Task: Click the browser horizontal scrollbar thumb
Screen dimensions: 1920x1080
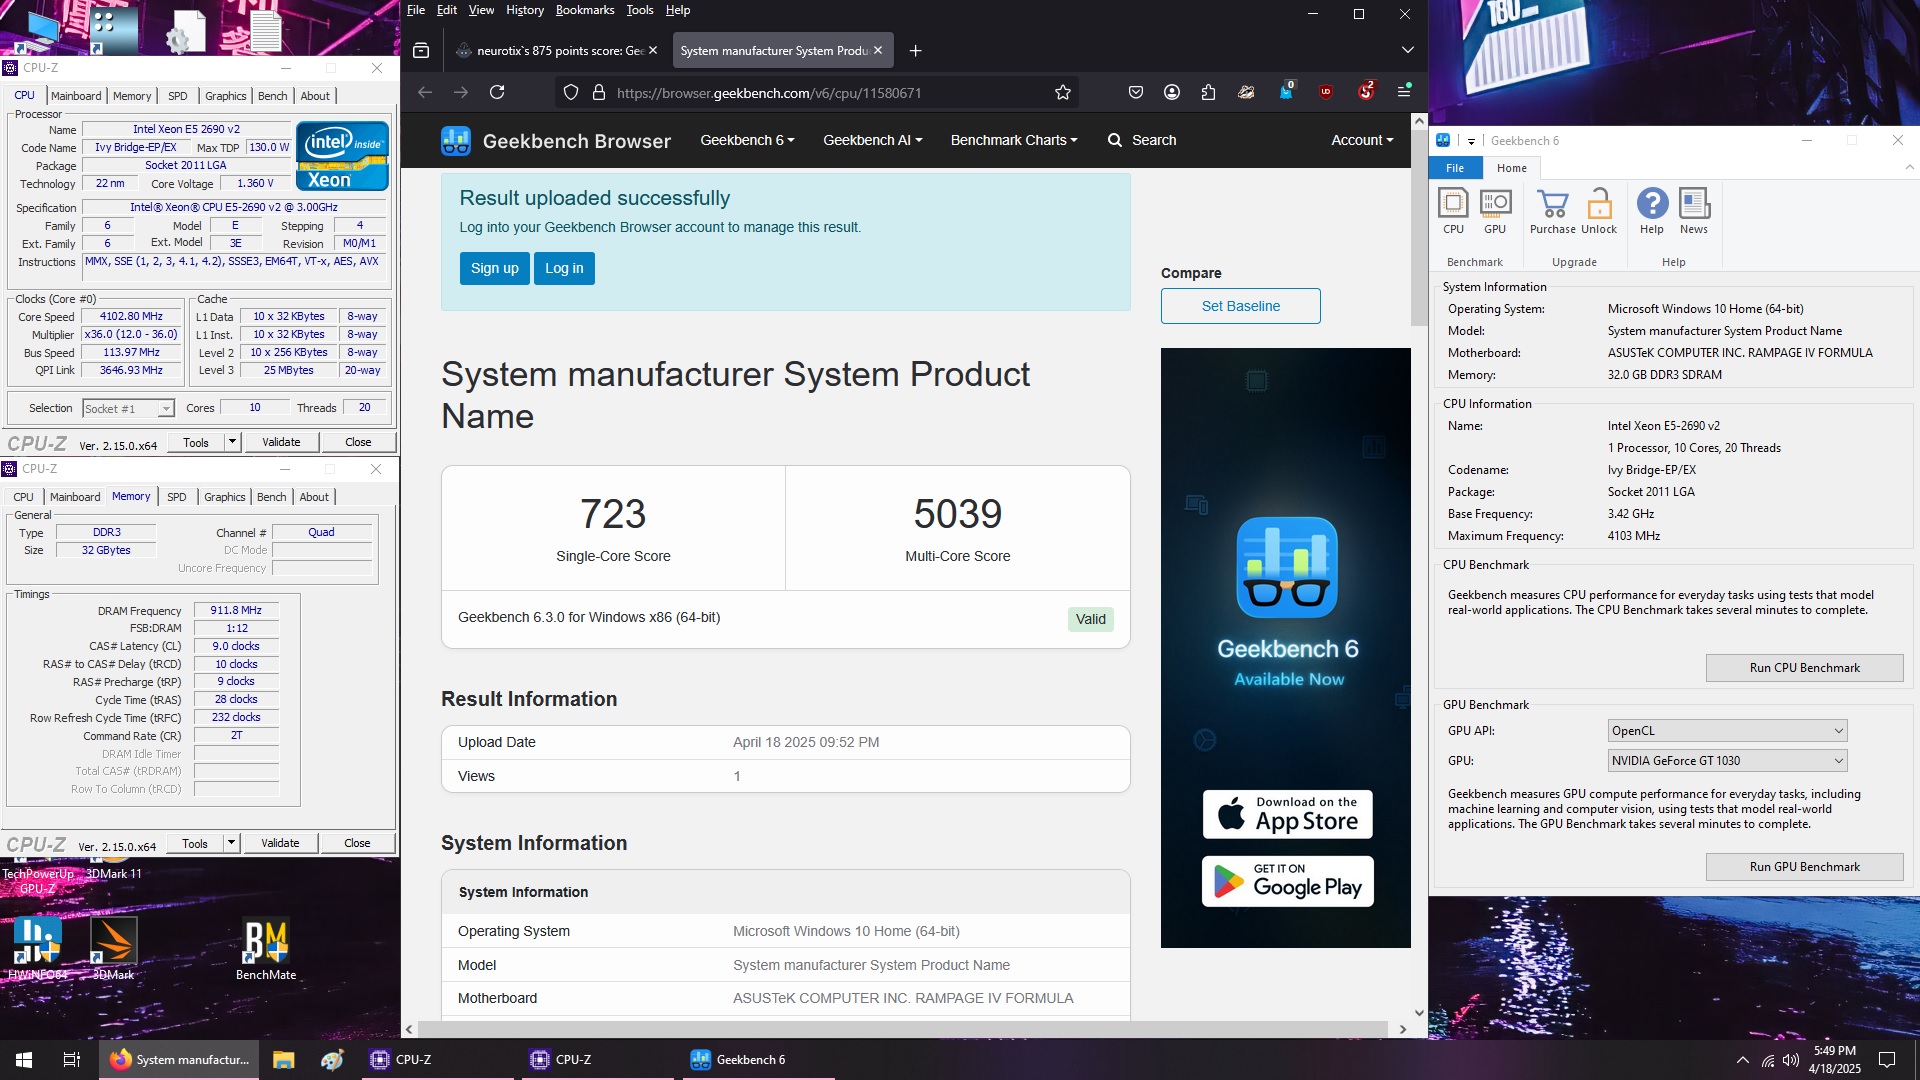Action: (902, 1029)
